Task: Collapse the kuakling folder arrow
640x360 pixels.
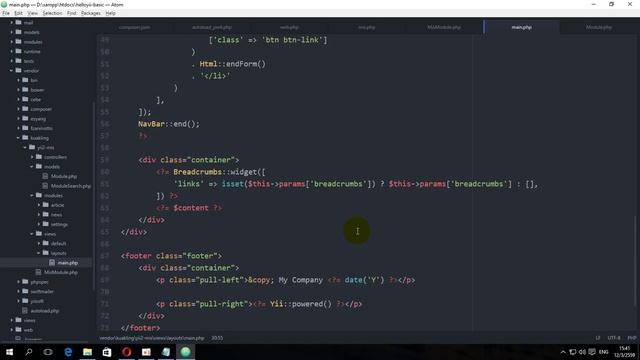Action: (18, 138)
